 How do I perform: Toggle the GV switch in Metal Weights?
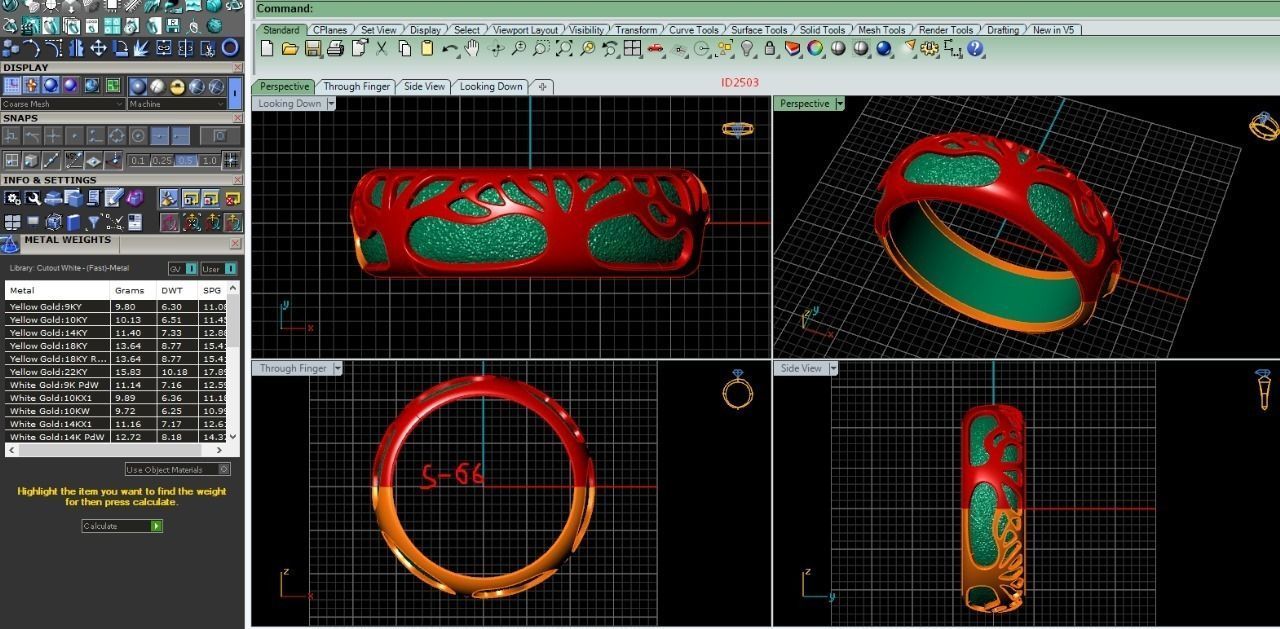(182, 268)
